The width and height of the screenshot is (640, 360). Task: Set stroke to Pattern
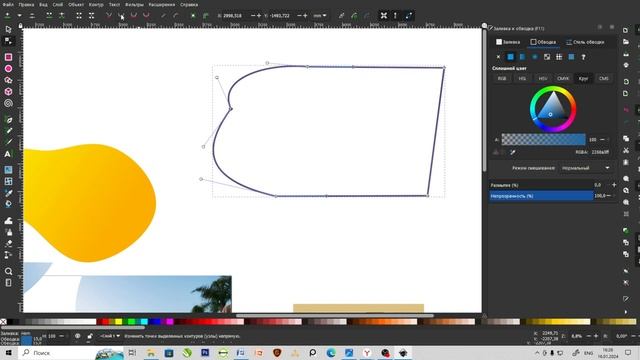pyautogui.click(x=559, y=57)
